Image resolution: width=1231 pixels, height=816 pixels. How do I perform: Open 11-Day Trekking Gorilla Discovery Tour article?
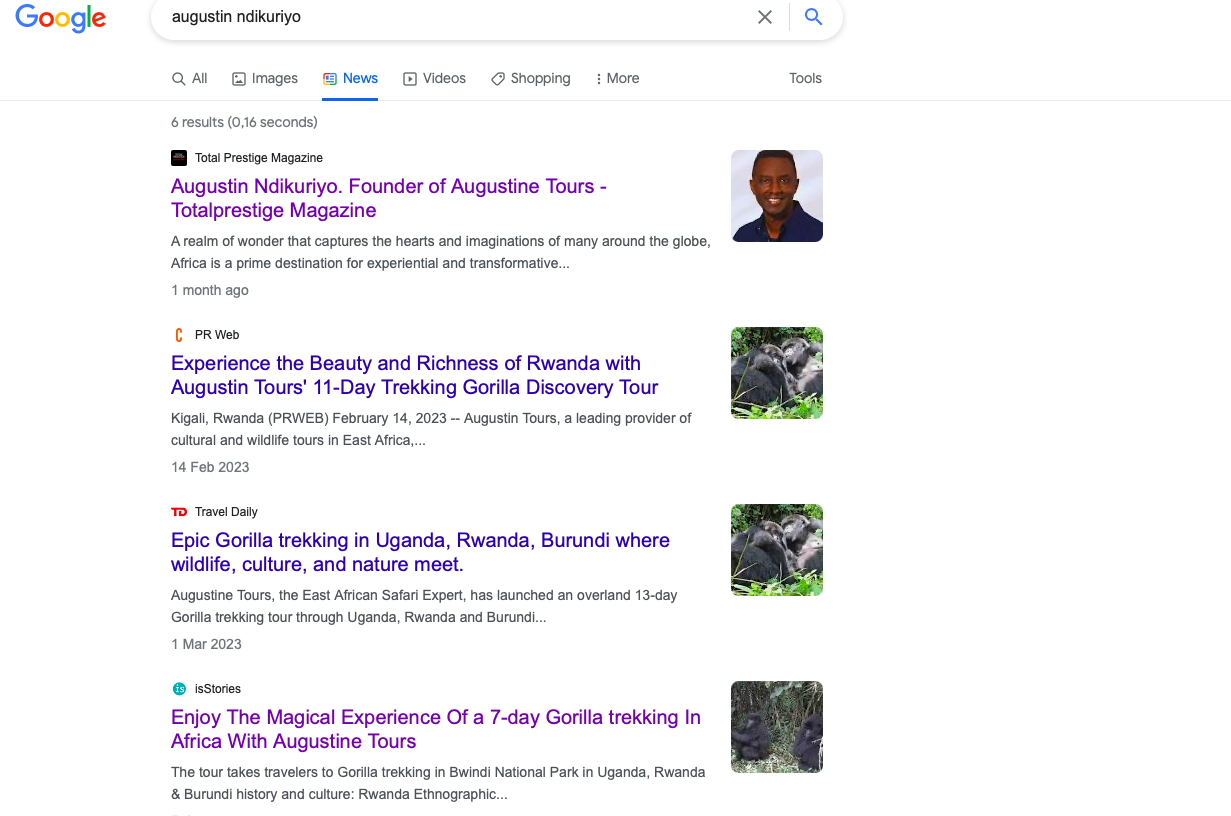pyautogui.click(x=415, y=375)
